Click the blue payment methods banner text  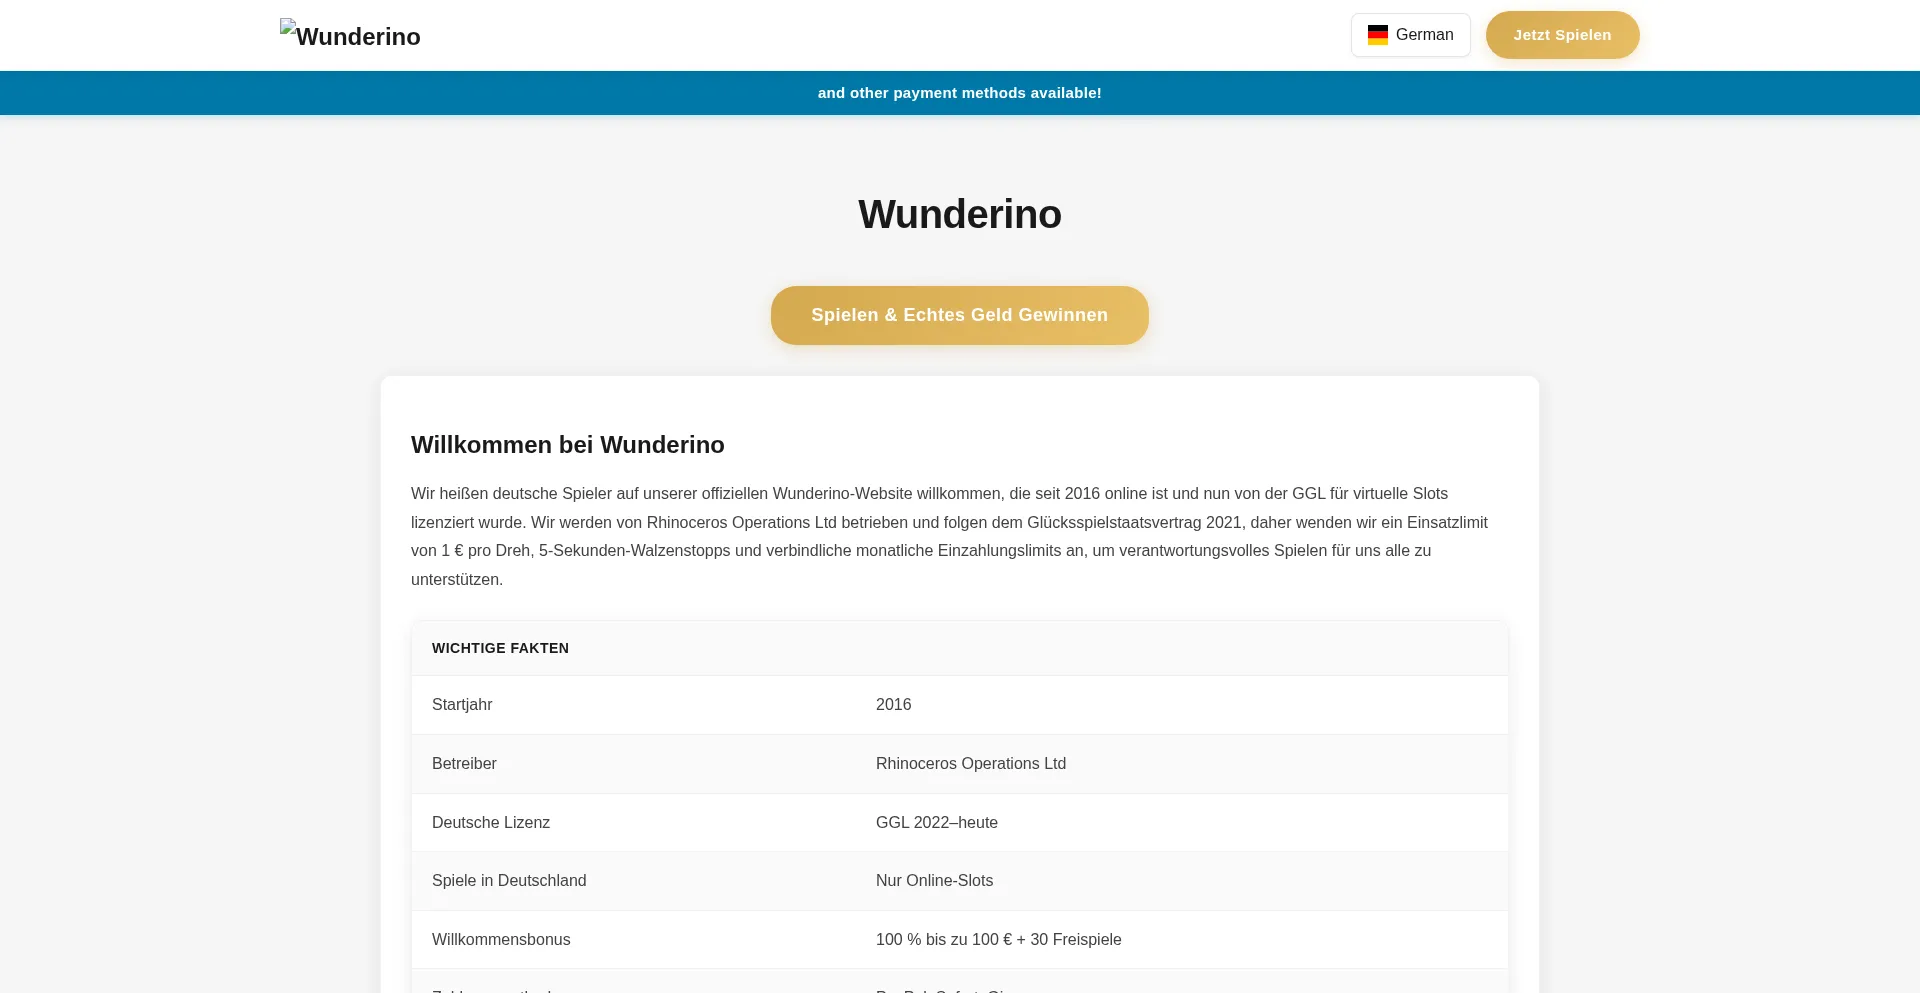click(x=960, y=93)
